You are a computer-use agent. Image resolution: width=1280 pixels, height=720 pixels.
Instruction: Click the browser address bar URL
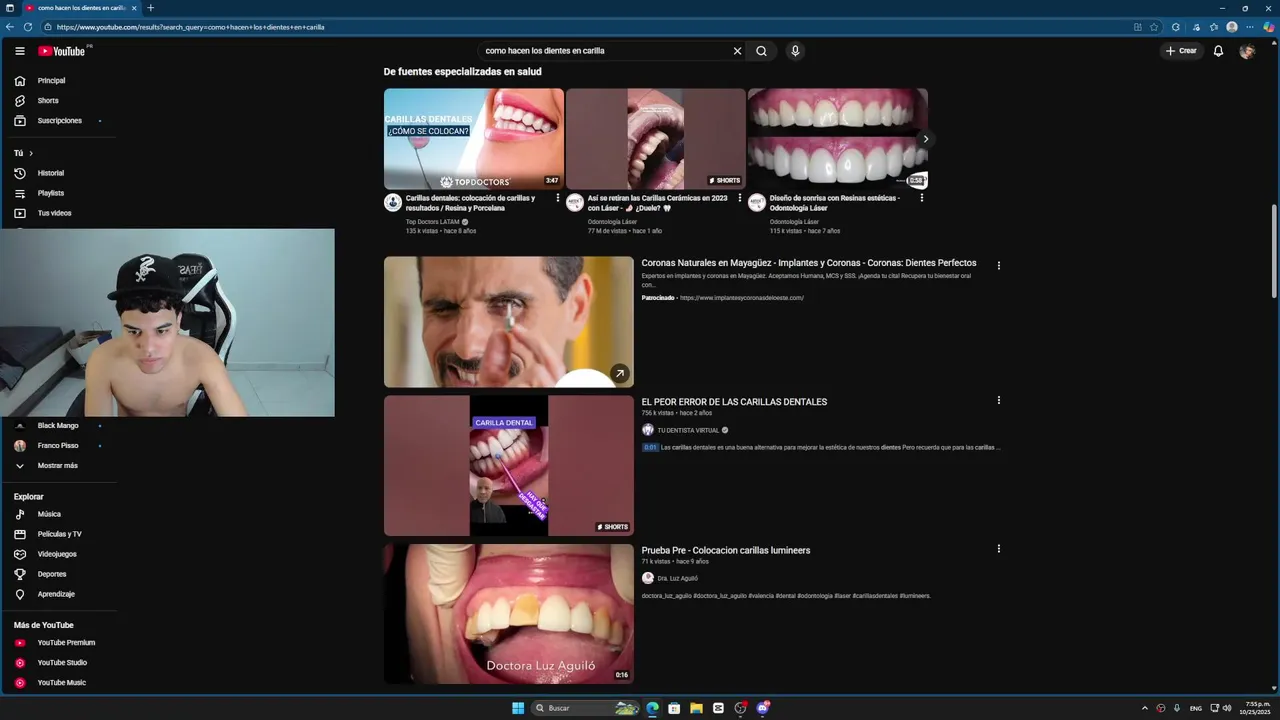pos(190,27)
